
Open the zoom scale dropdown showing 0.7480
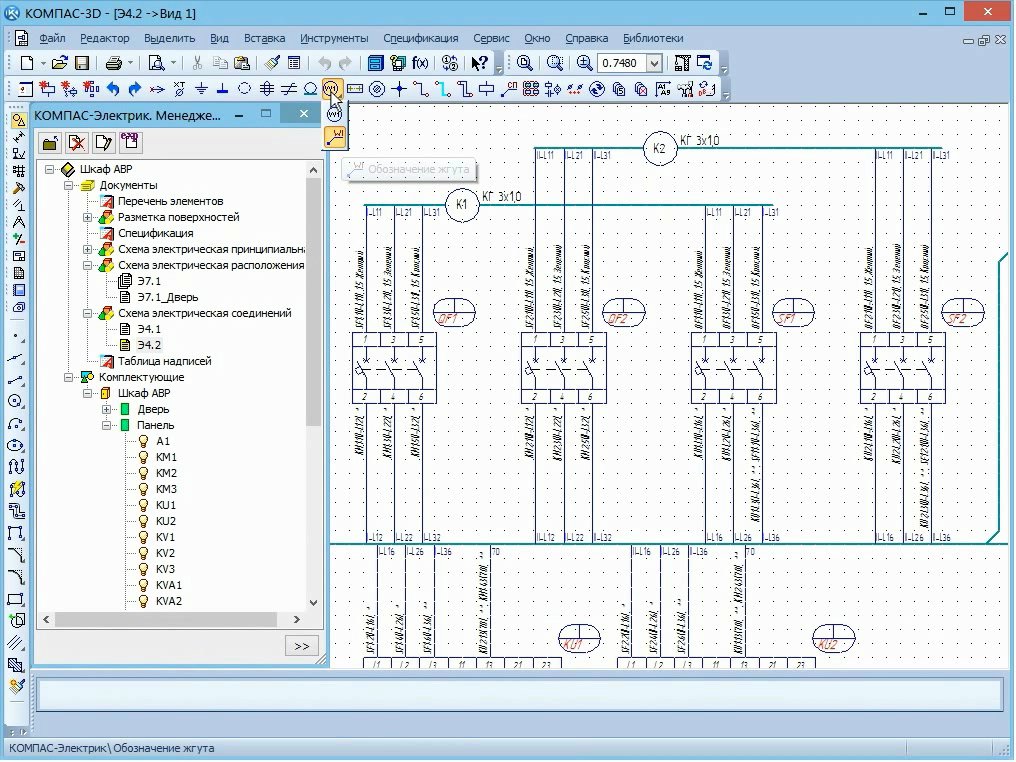pos(654,63)
